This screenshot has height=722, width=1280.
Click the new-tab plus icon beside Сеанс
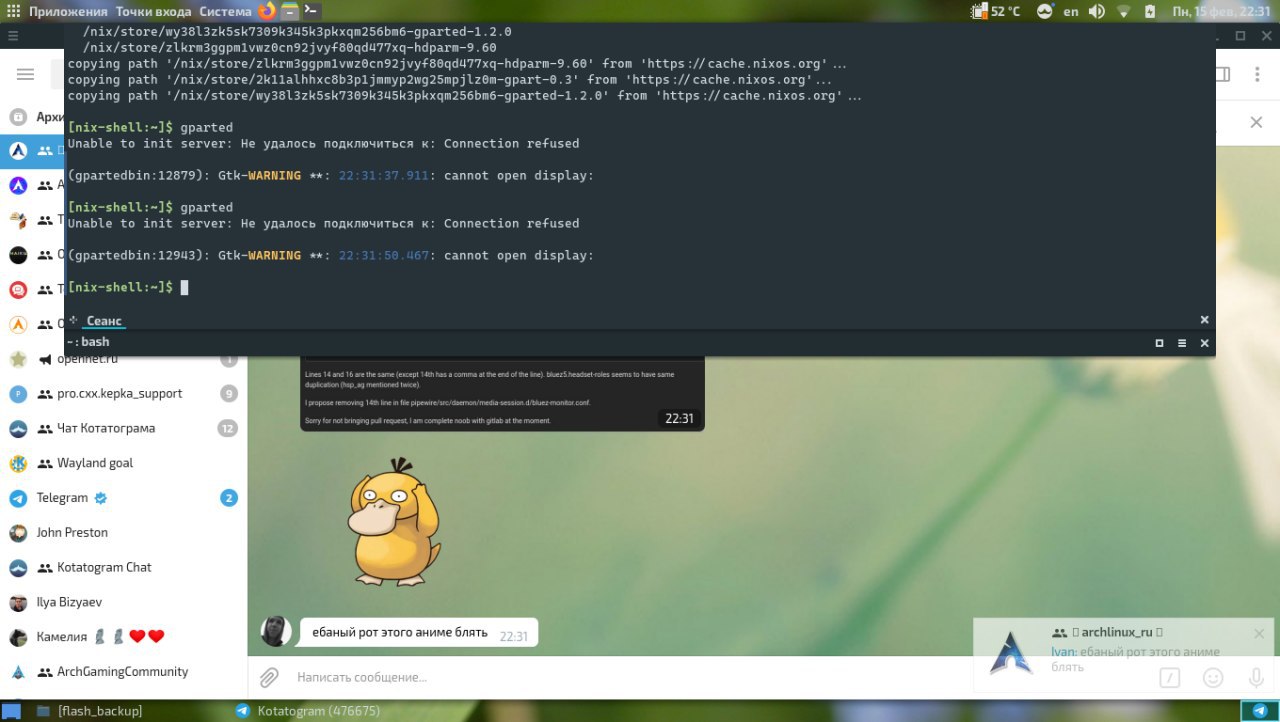(x=73, y=320)
